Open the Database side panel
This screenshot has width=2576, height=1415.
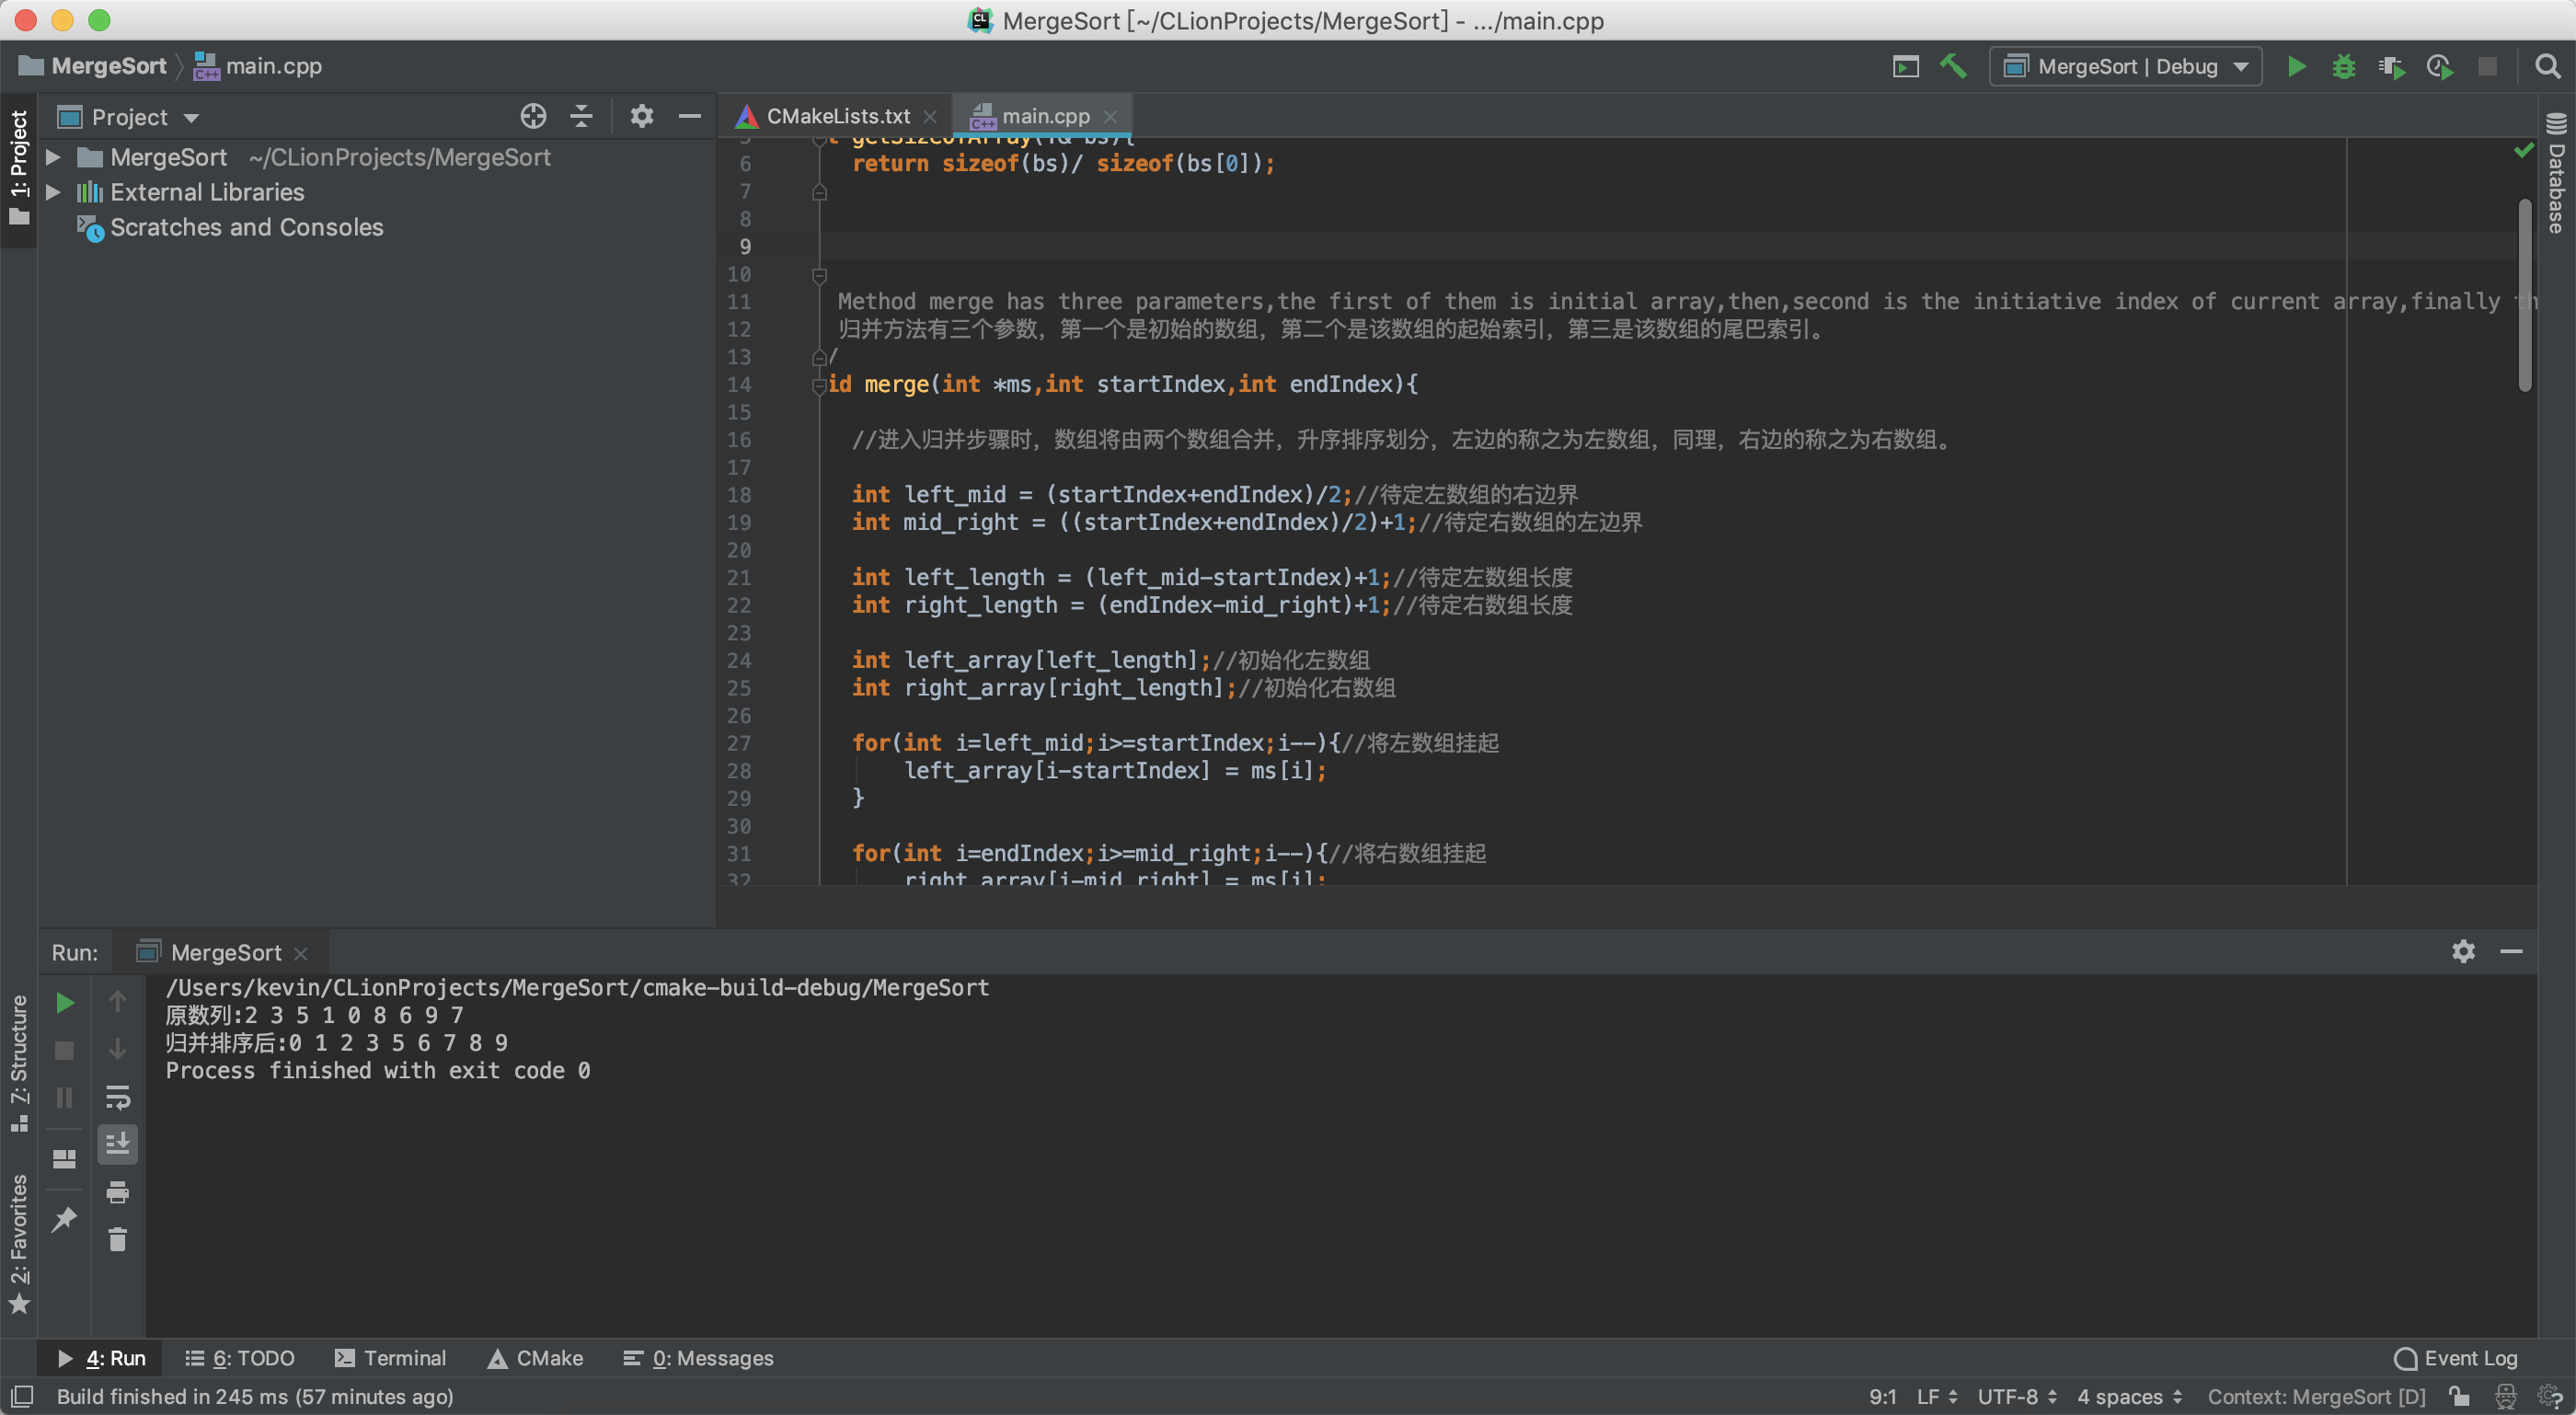pos(2556,172)
